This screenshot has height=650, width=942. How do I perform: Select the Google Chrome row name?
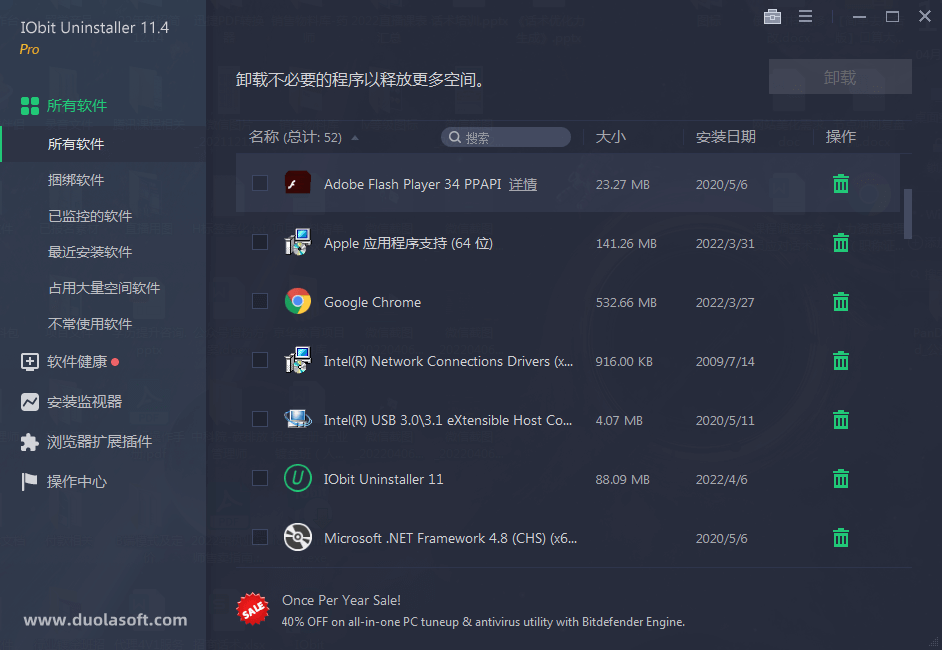coord(372,302)
